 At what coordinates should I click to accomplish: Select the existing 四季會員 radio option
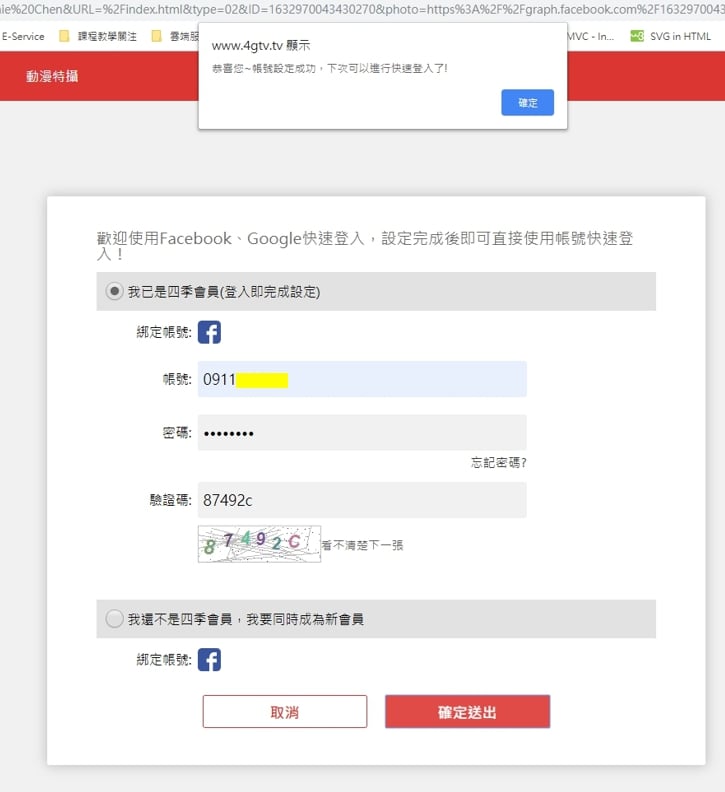[115, 292]
